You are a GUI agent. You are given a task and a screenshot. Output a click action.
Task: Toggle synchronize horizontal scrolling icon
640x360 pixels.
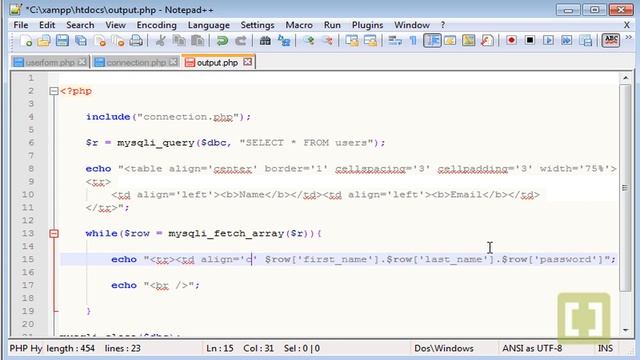tap(370, 40)
